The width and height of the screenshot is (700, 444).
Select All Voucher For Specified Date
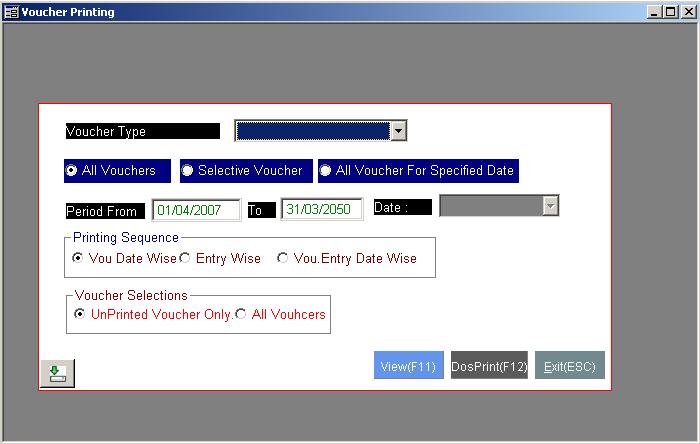[x=326, y=171]
